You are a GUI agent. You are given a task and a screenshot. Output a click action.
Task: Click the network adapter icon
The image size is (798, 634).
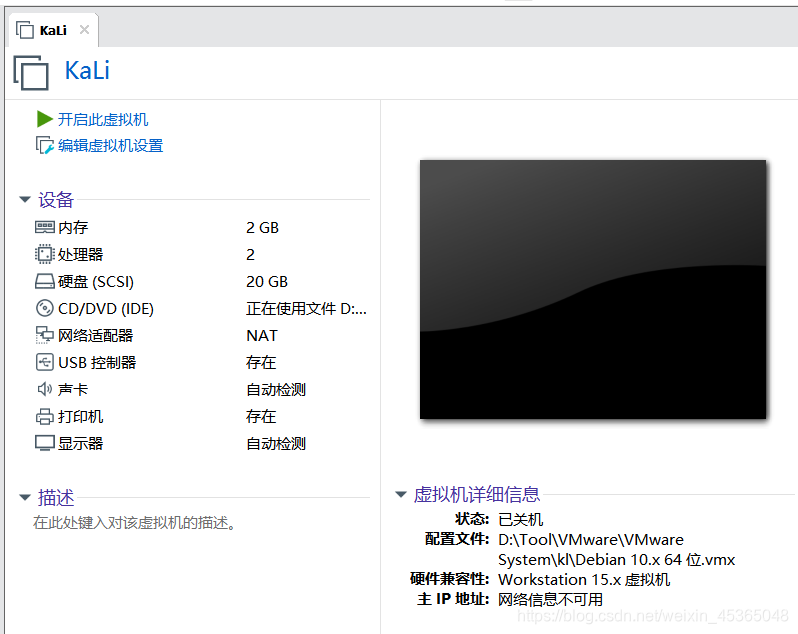pos(44,335)
